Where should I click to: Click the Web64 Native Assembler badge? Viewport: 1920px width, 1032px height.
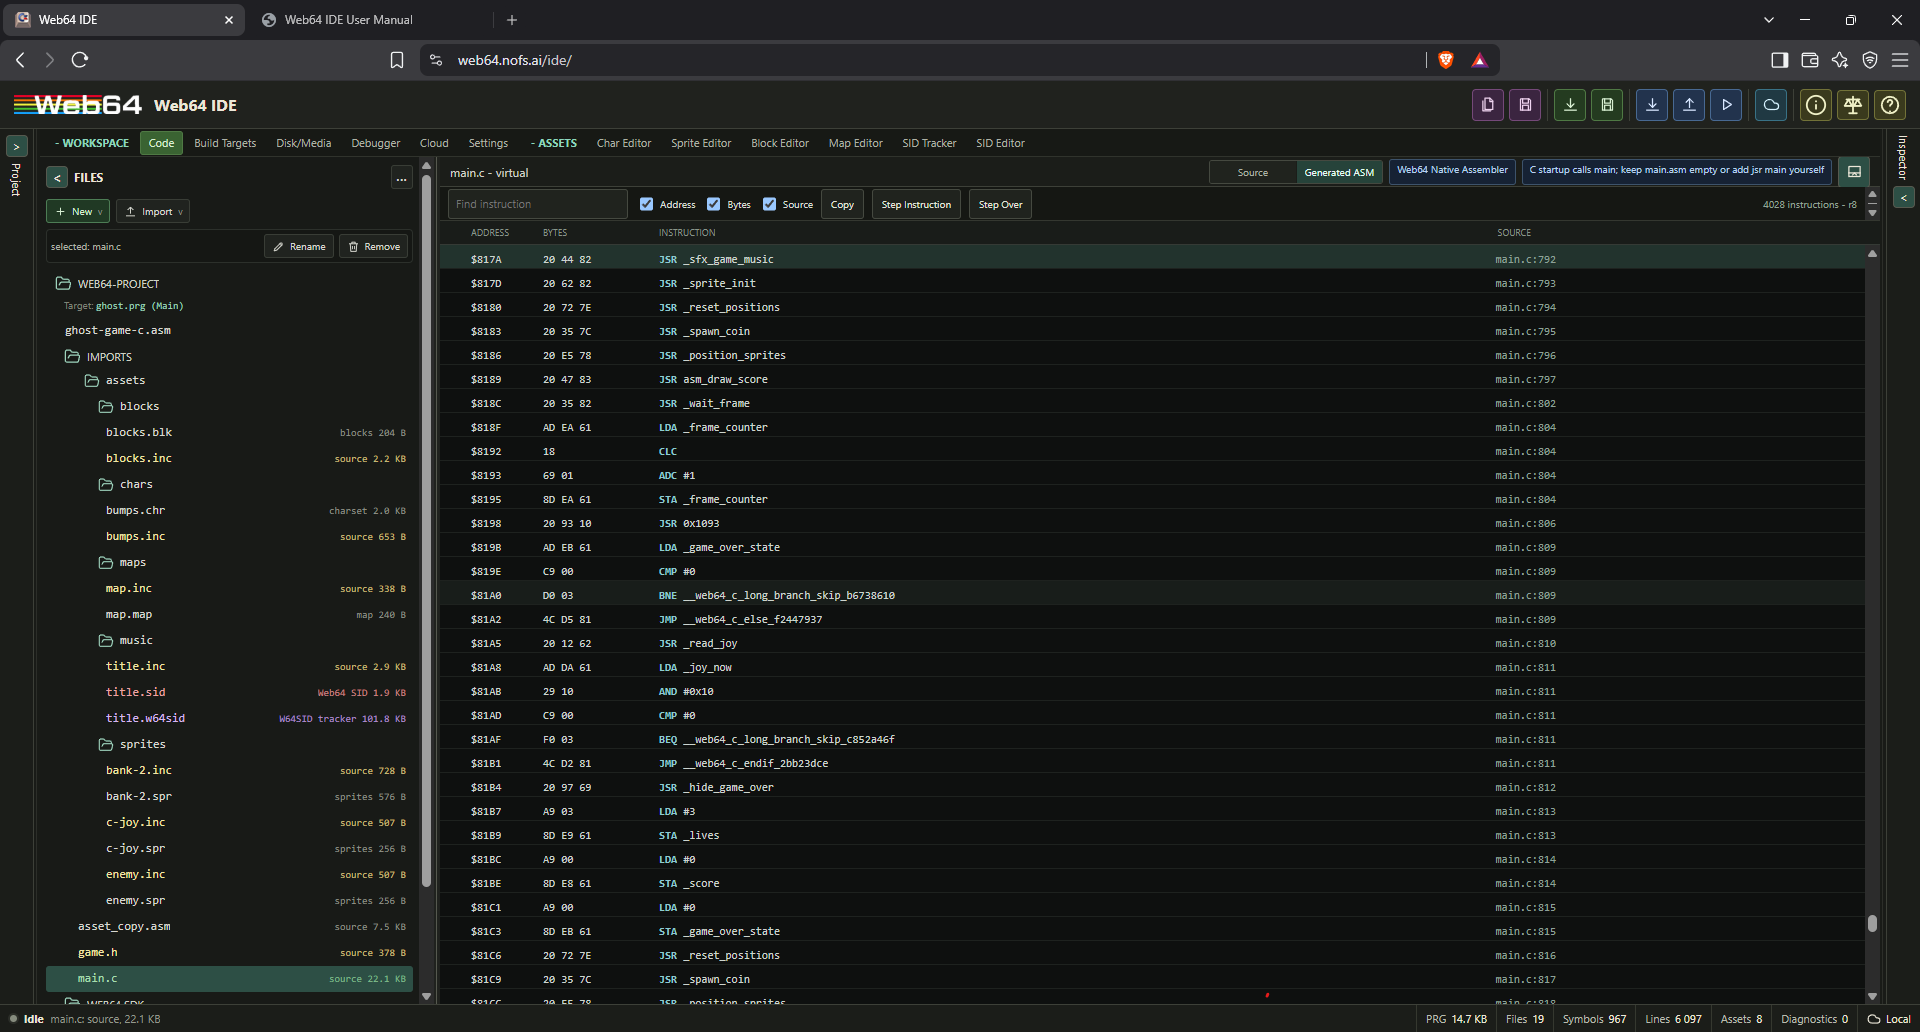click(x=1452, y=171)
